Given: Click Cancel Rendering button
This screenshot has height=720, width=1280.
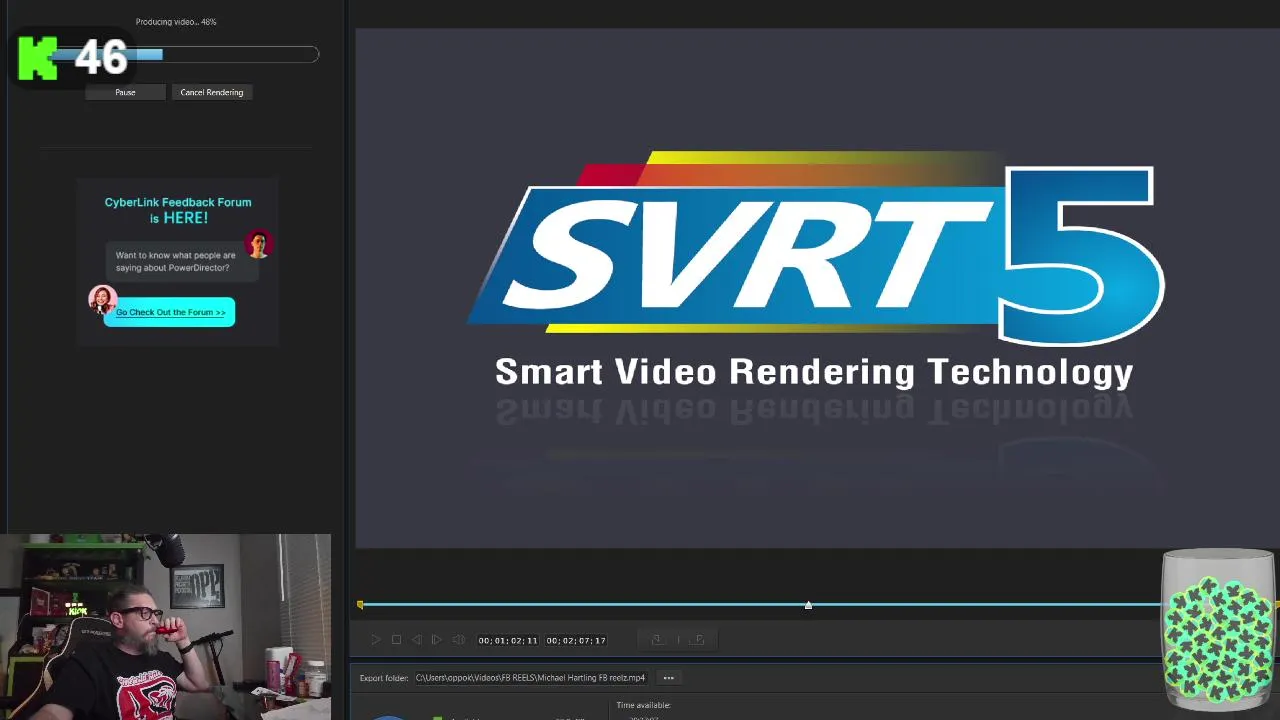Looking at the screenshot, I should tap(212, 92).
